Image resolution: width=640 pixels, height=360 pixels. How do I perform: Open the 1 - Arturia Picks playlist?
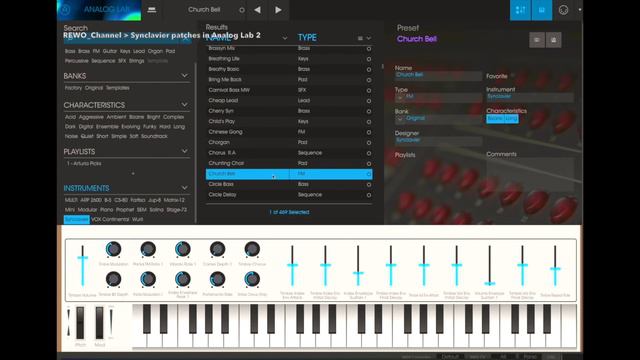pos(84,163)
